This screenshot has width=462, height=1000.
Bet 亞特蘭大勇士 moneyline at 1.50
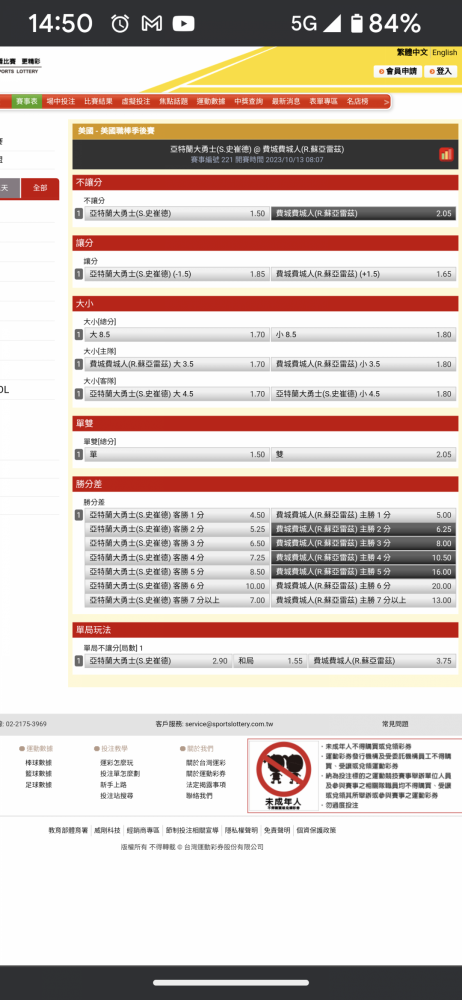coord(175,214)
